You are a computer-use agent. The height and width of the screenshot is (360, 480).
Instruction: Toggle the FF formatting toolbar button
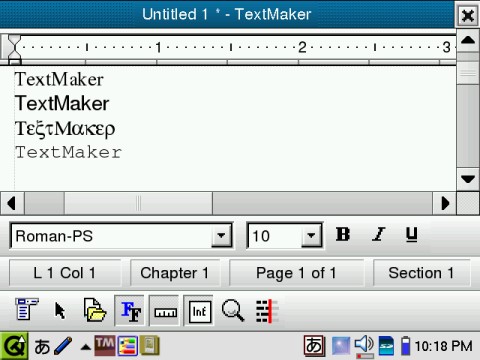pyautogui.click(x=130, y=311)
